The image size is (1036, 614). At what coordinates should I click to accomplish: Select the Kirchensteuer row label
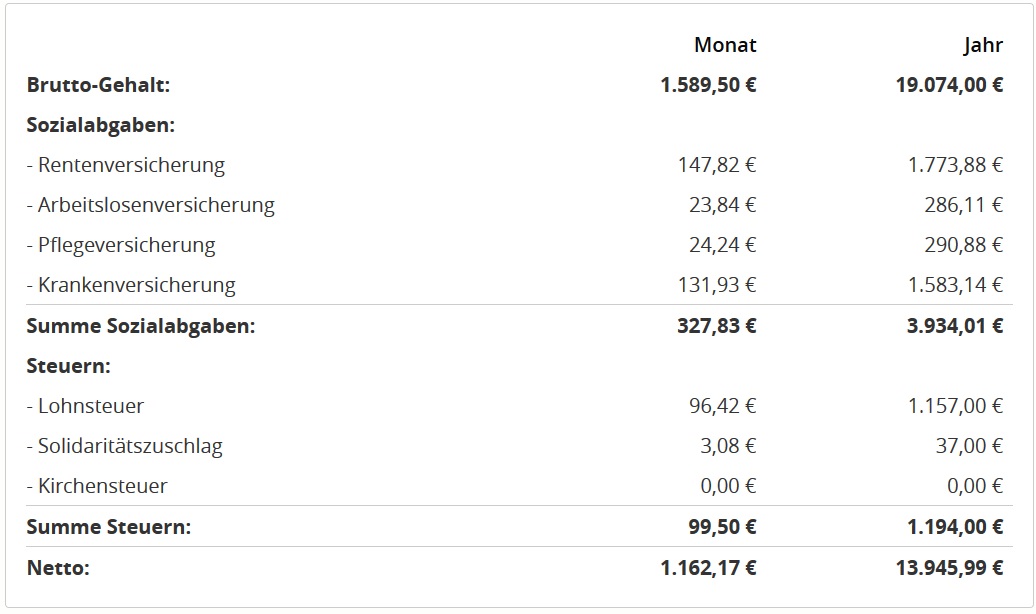97,486
